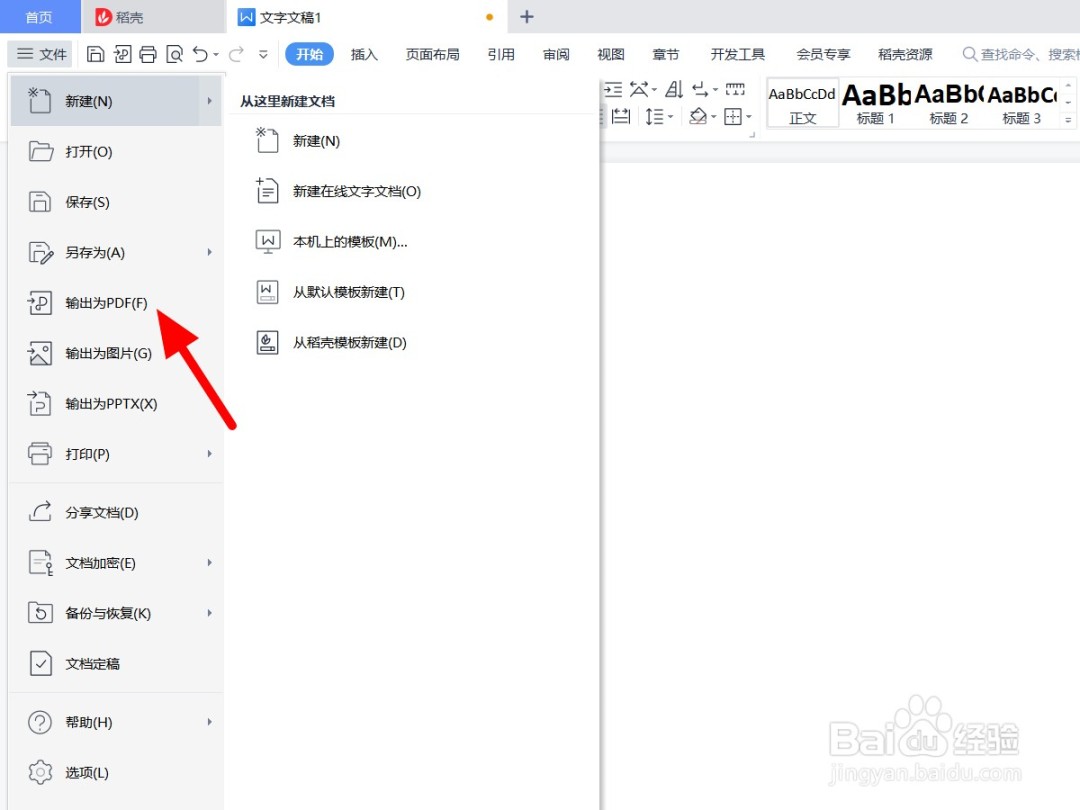Screen dimensions: 1080x810
Task: Click the 查找命令 search box
Action: [1021, 54]
